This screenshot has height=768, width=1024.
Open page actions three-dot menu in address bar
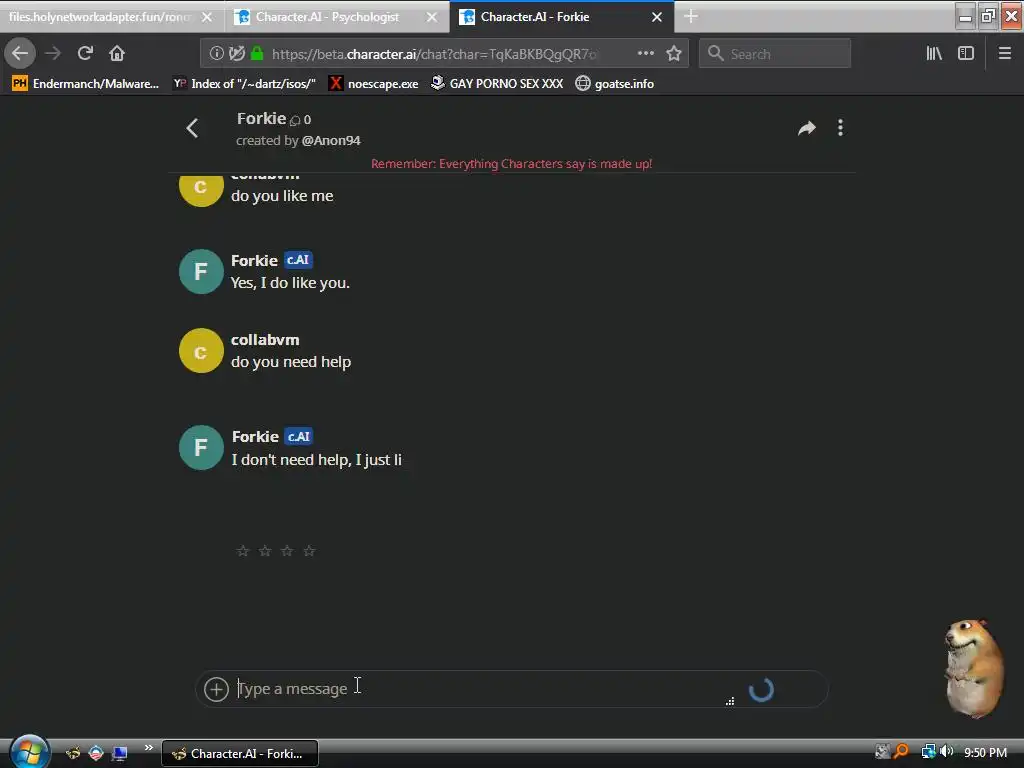[645, 54]
